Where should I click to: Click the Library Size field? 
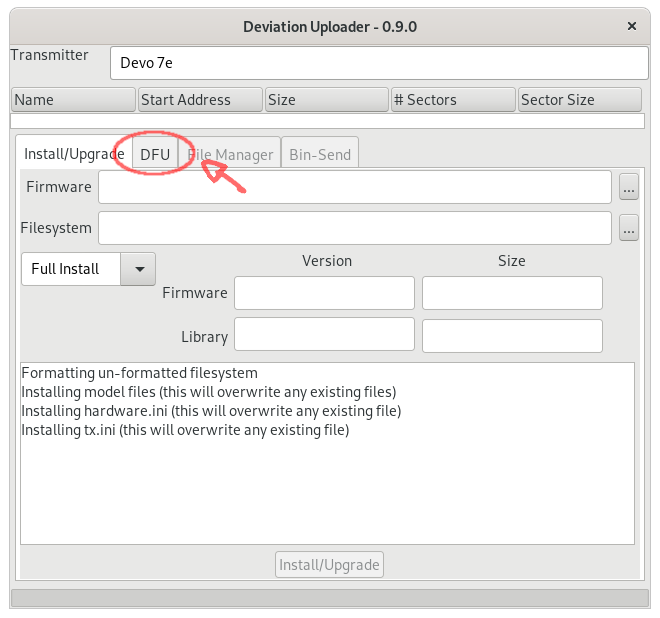pyautogui.click(x=512, y=336)
